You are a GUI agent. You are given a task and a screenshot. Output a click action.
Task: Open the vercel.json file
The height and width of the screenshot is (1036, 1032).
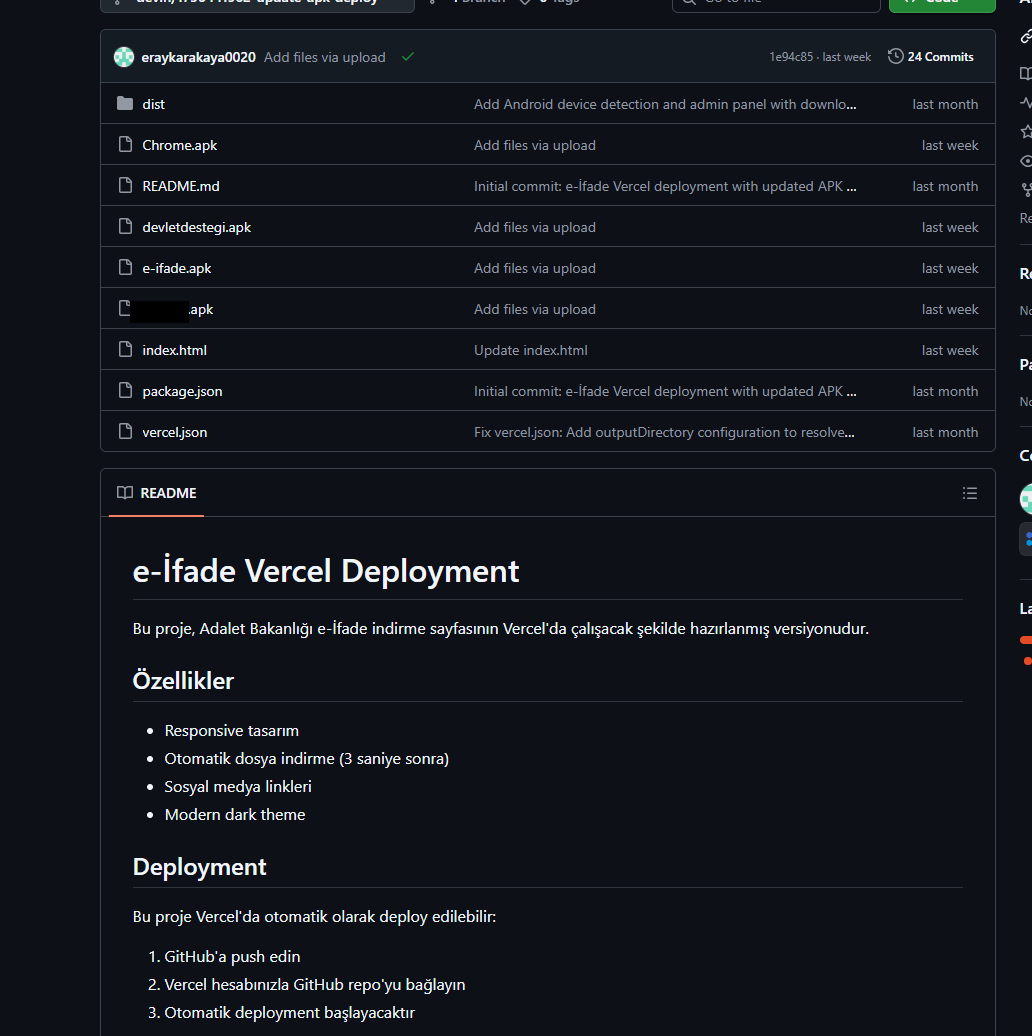pyautogui.click(x=174, y=431)
